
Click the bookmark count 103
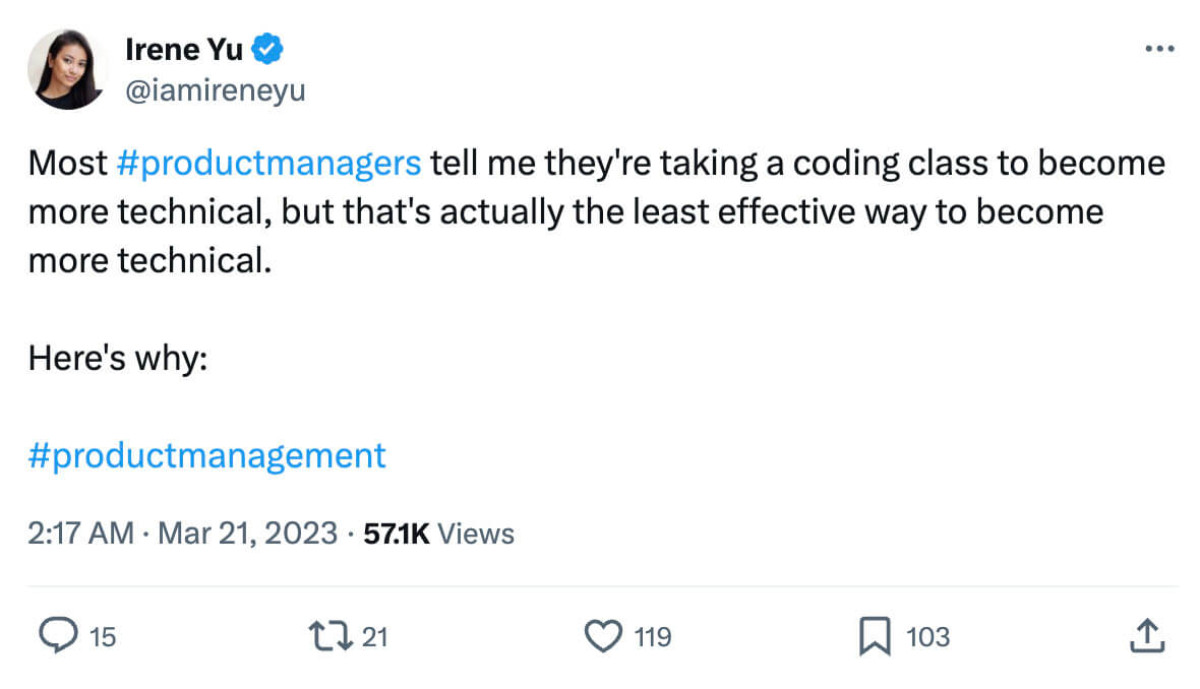coord(928,637)
